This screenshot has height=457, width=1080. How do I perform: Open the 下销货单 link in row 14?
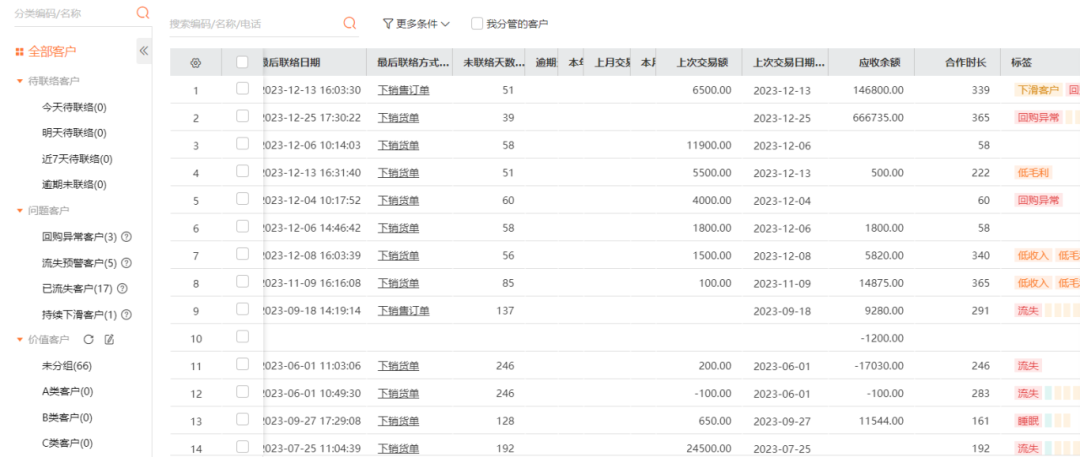coord(398,449)
